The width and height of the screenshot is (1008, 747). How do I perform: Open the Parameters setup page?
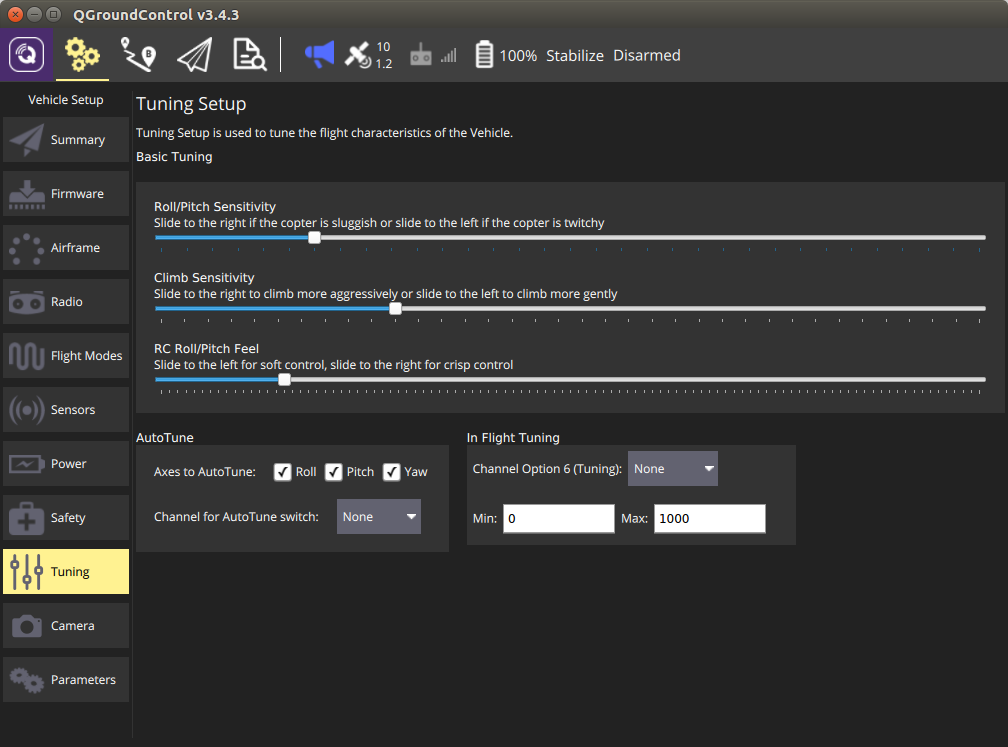coord(66,680)
